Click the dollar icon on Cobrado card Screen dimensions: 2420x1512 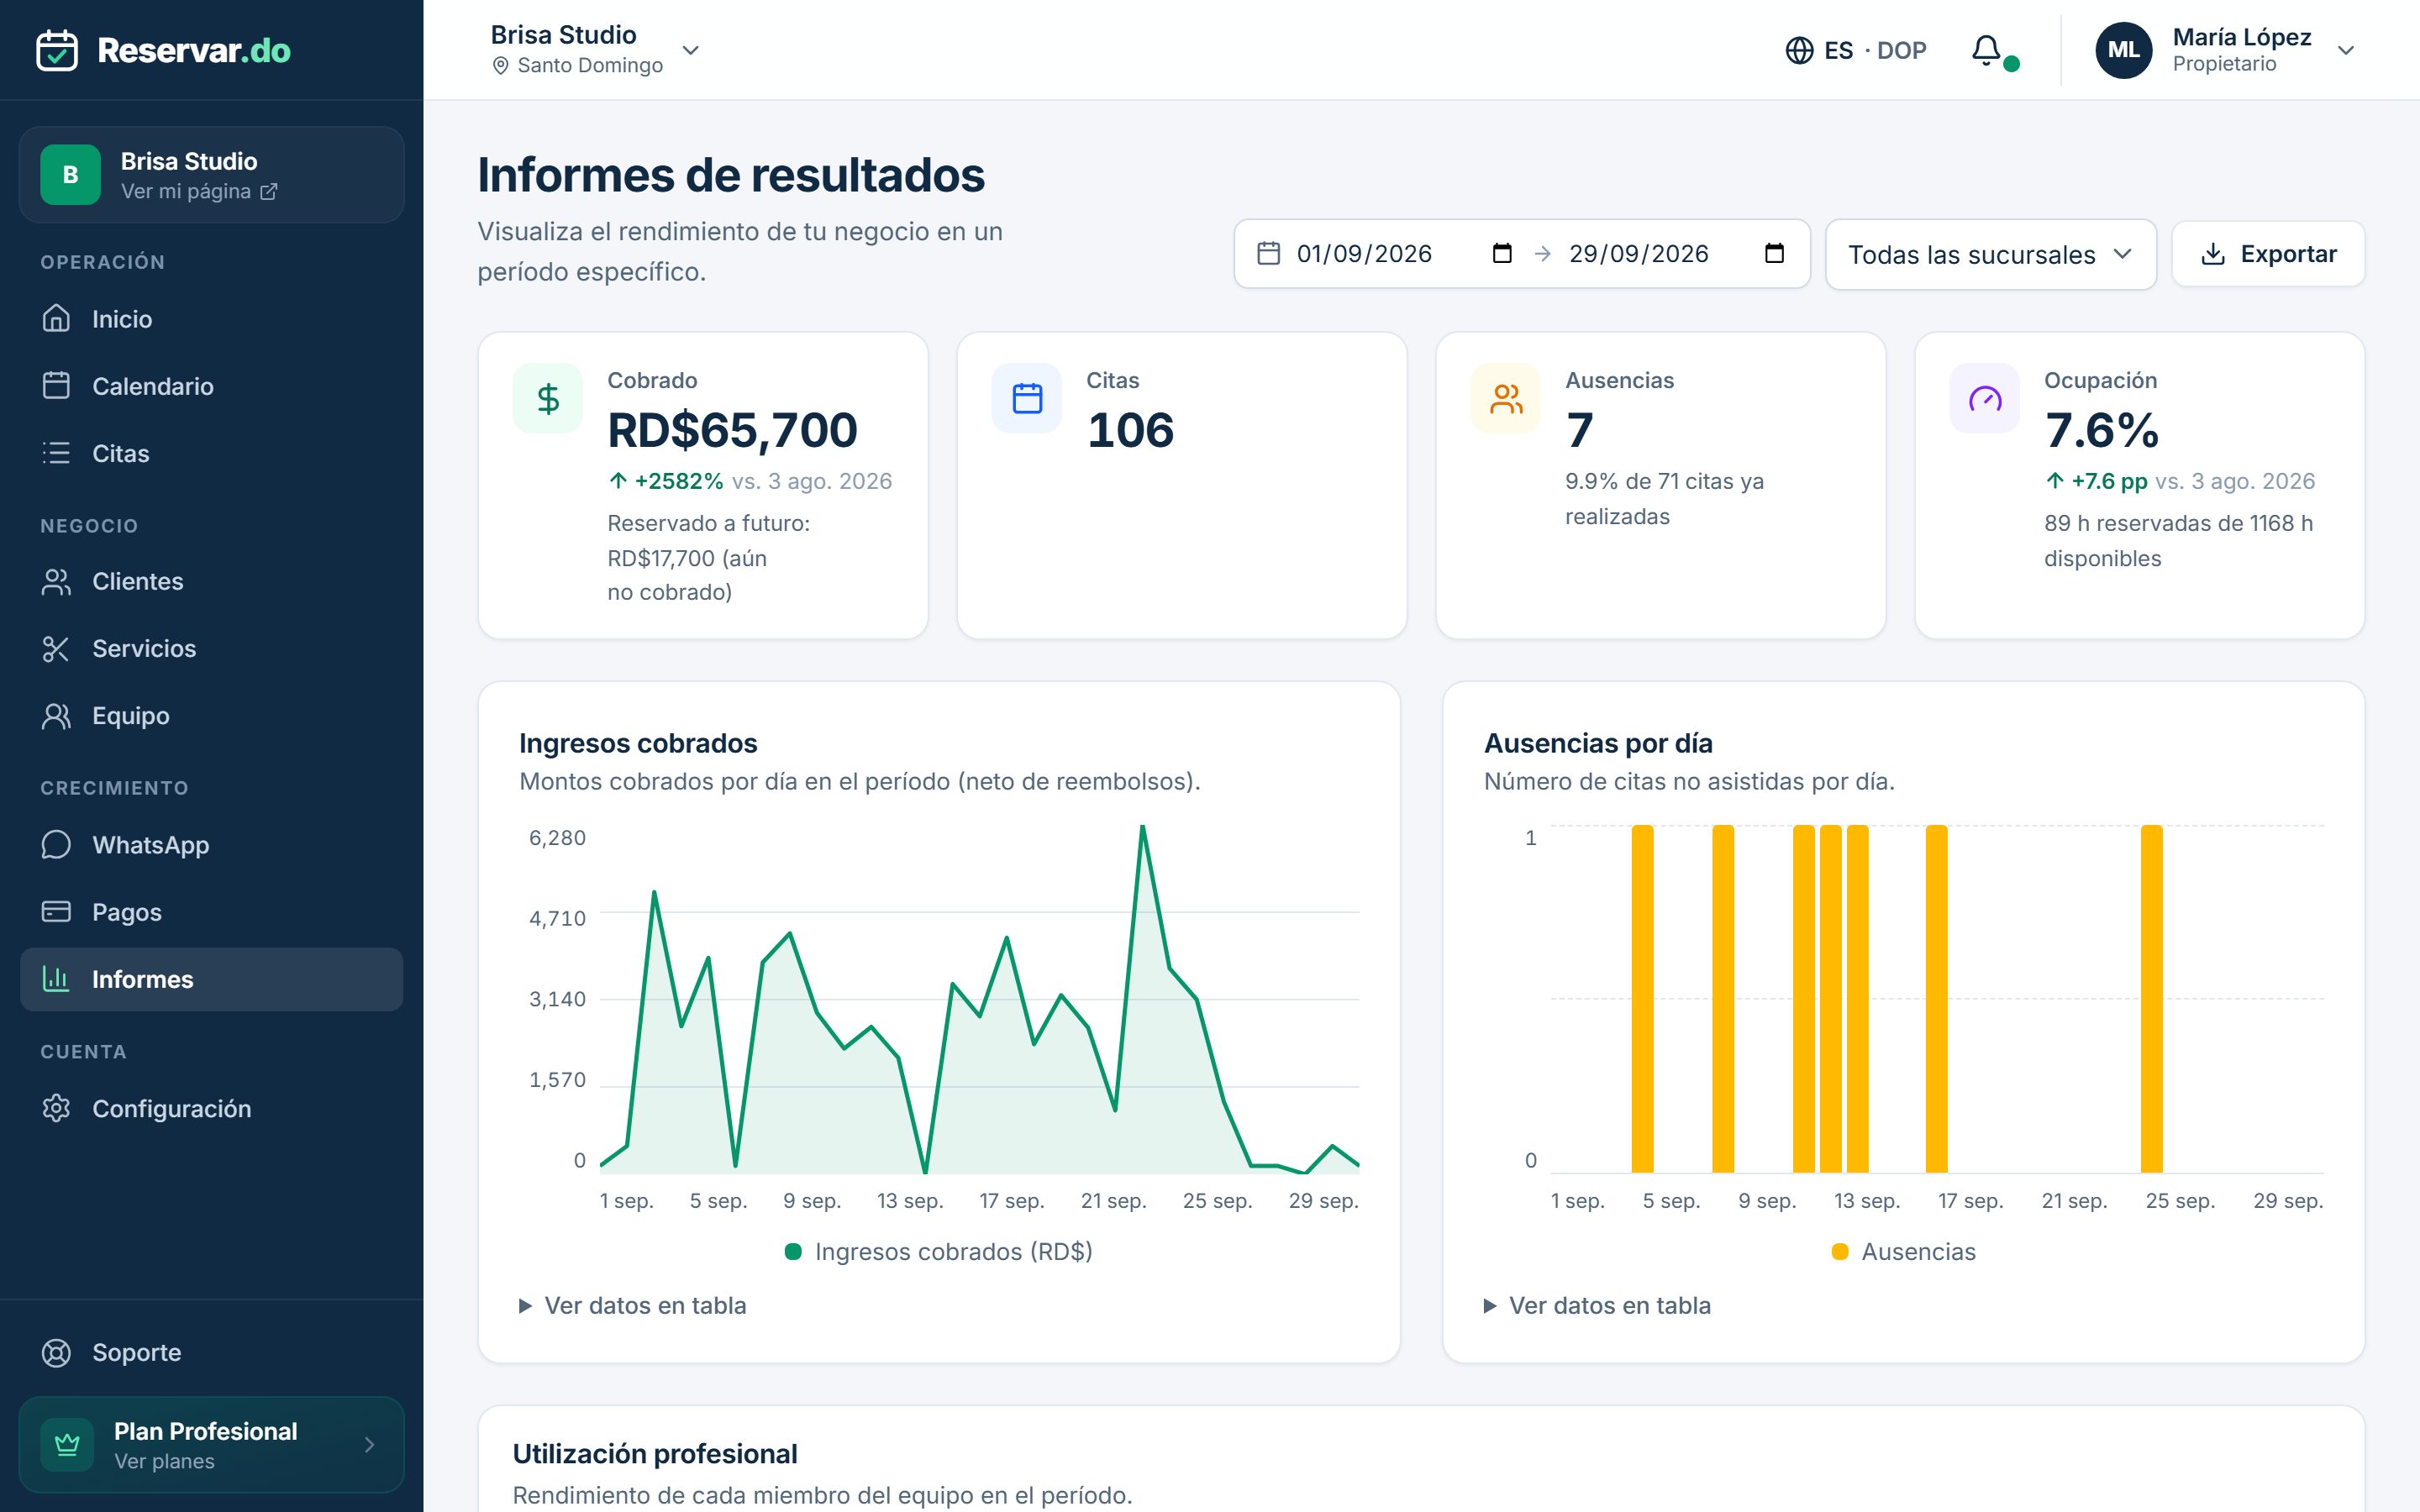click(x=548, y=398)
